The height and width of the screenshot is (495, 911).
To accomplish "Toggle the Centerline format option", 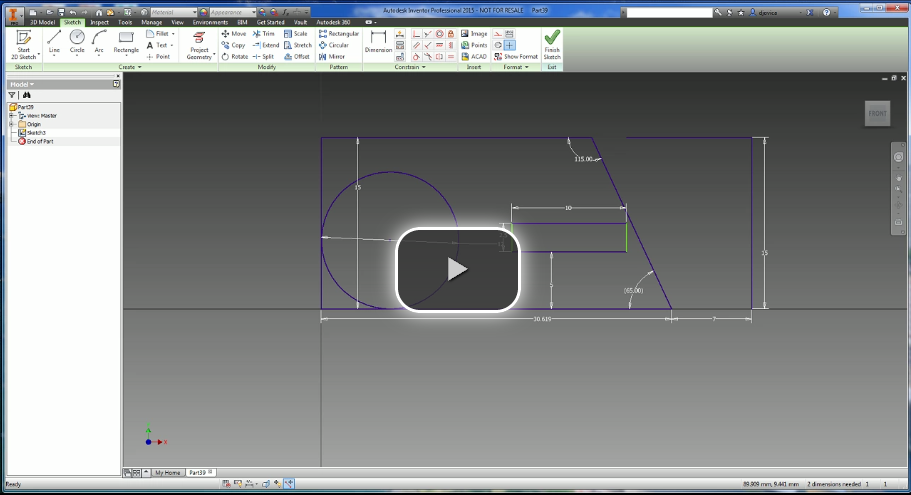I will coord(498,45).
